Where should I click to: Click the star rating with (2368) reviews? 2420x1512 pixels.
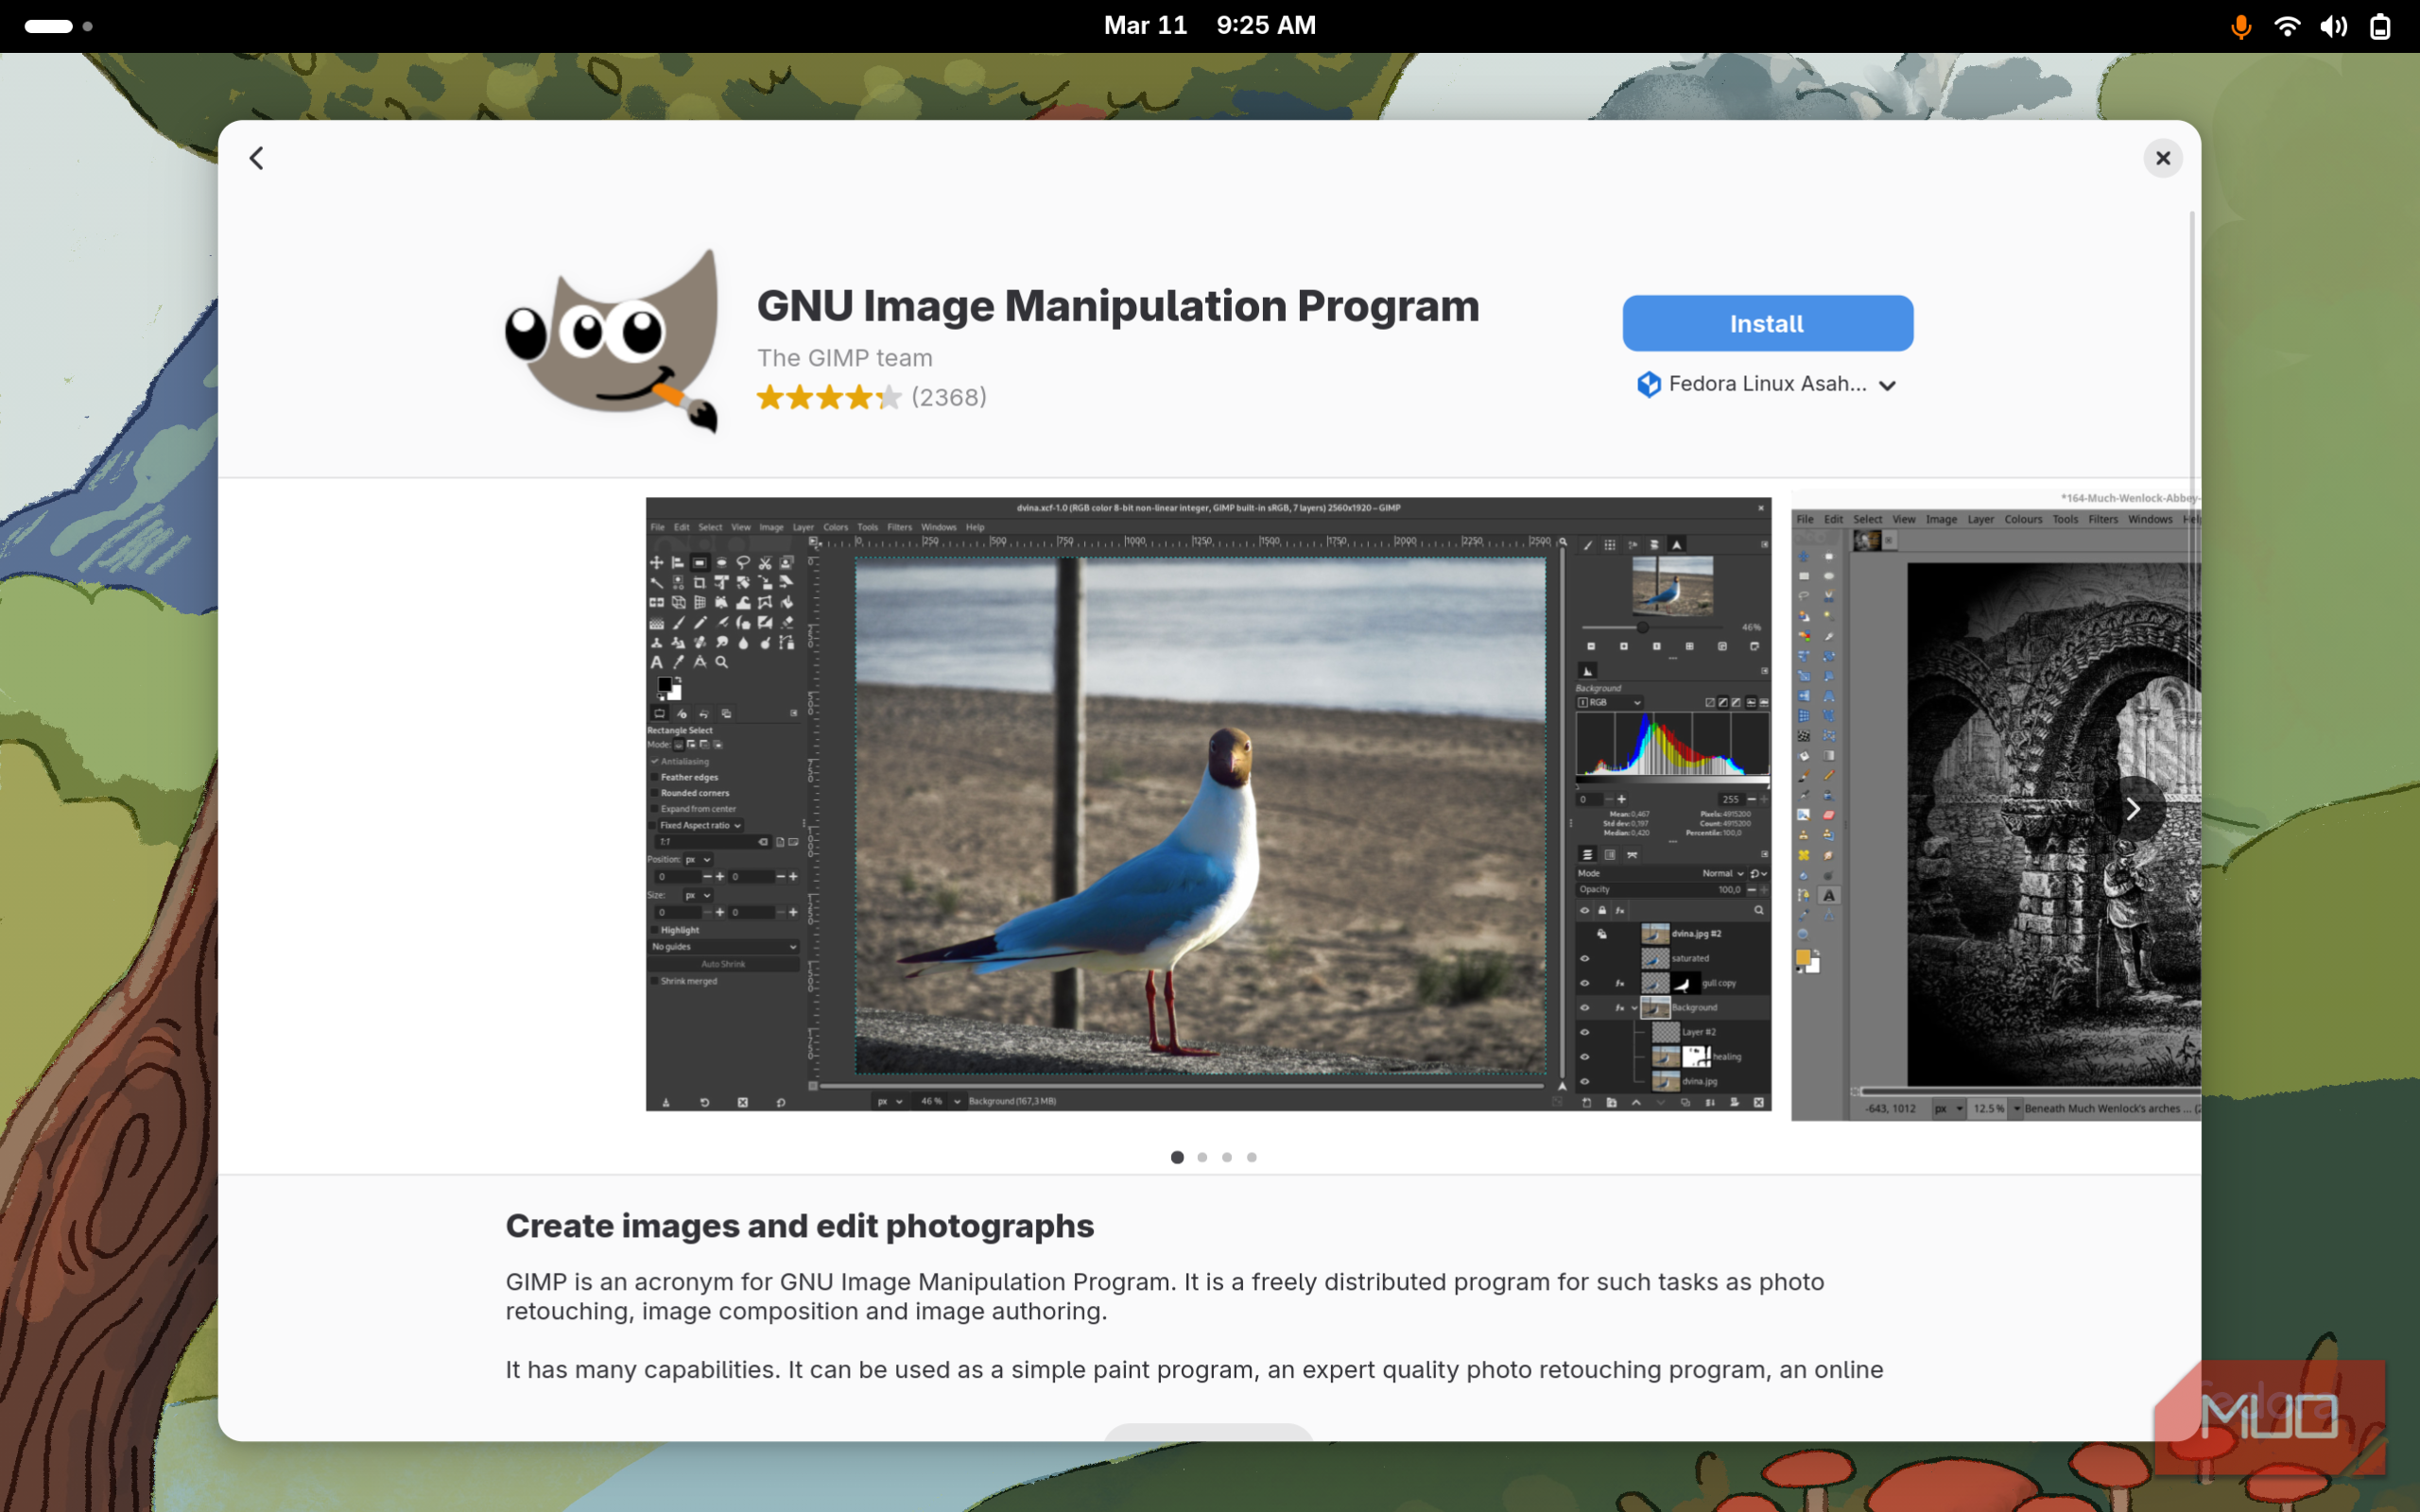click(871, 398)
